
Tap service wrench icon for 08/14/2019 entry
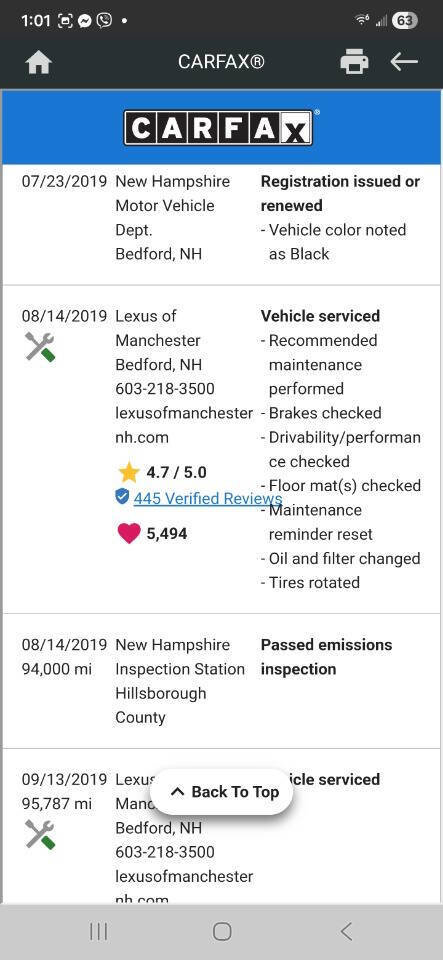click(x=40, y=347)
